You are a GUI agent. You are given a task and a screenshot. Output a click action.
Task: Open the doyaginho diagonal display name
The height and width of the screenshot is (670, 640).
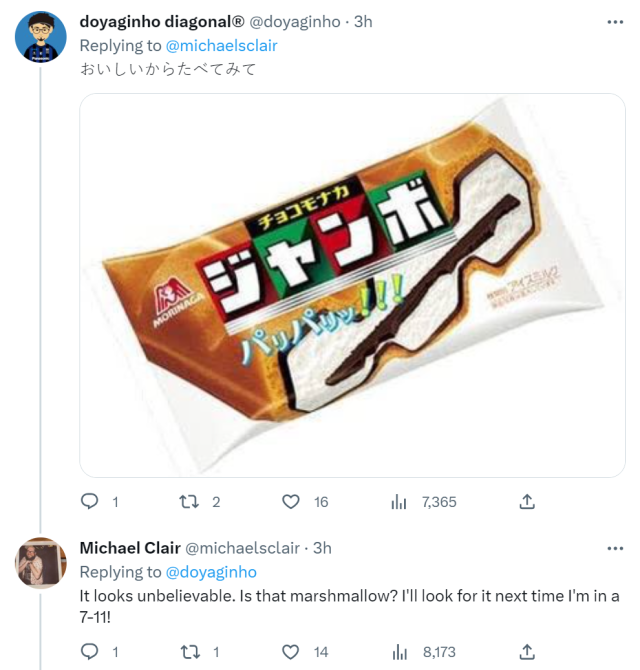pyautogui.click(x=160, y=22)
